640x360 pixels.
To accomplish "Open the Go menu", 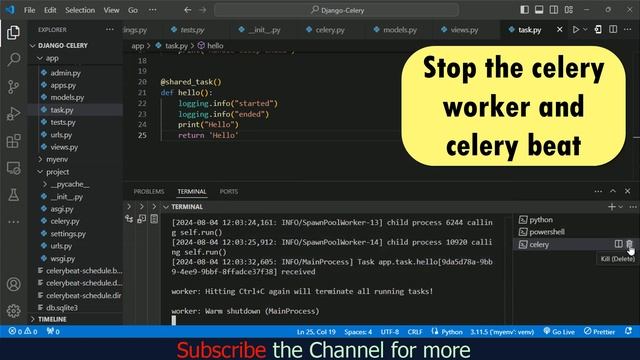I will tap(133, 10).
